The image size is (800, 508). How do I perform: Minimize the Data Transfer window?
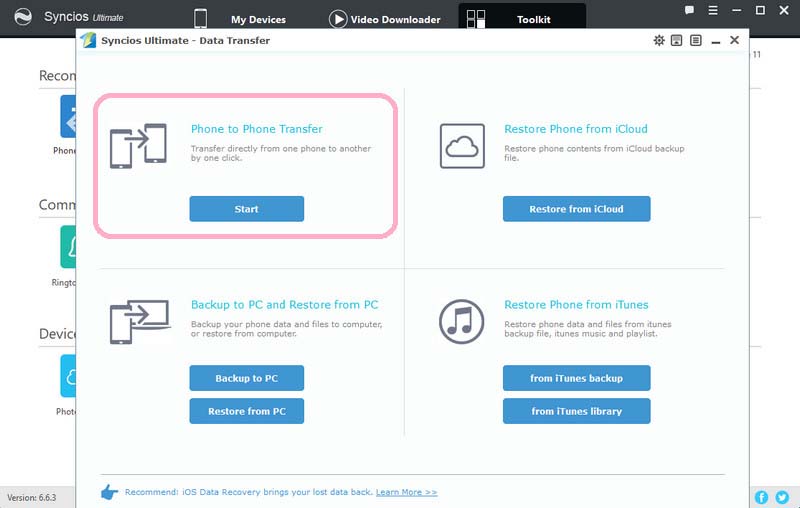click(716, 42)
